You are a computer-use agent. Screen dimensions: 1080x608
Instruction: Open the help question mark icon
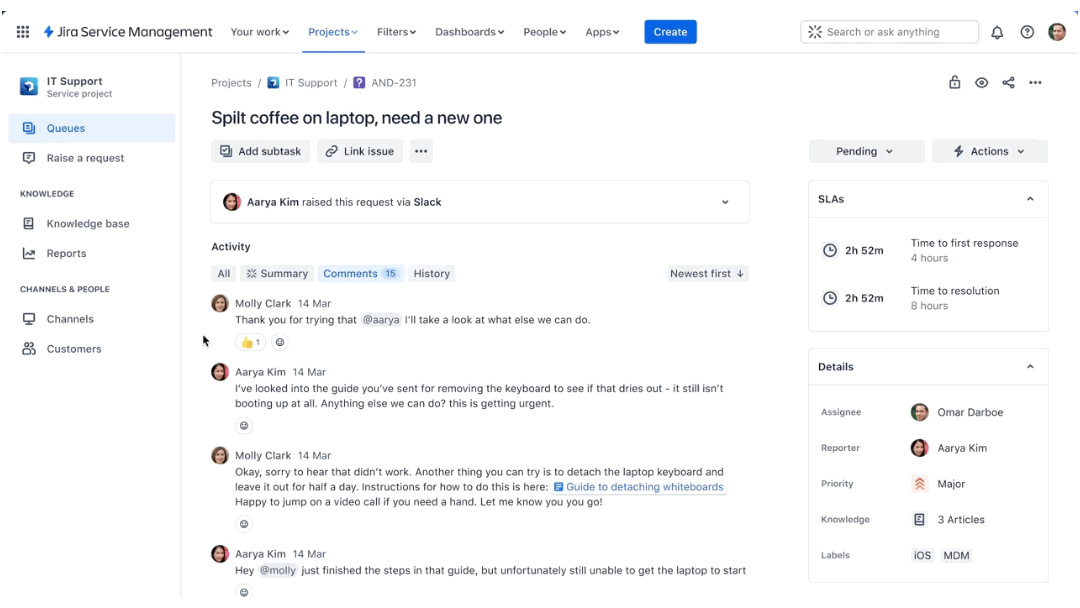tap(1027, 32)
